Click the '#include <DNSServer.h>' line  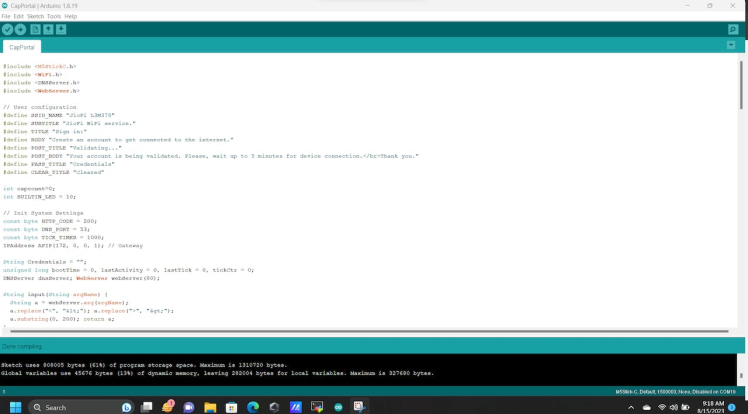[41, 83]
